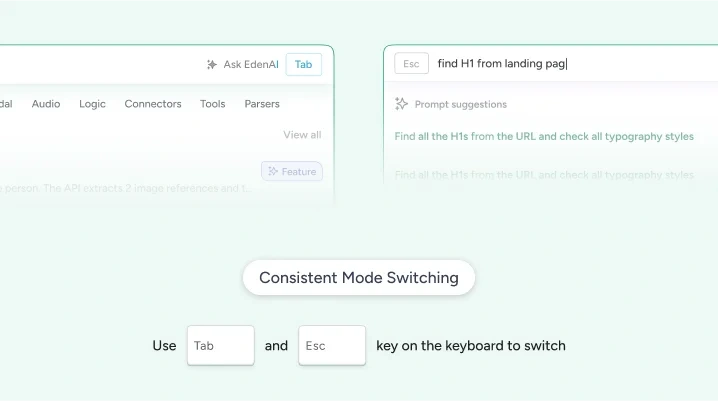Pick the faded second H1s prompt suggestion

tap(543, 175)
